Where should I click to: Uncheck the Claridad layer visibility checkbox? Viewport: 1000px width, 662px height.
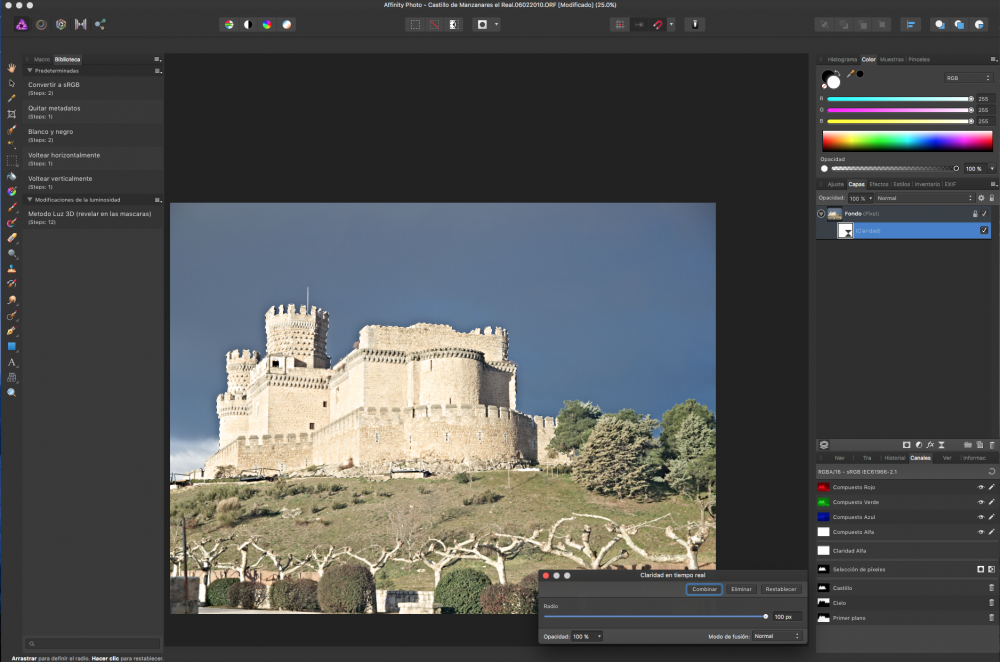pos(984,230)
